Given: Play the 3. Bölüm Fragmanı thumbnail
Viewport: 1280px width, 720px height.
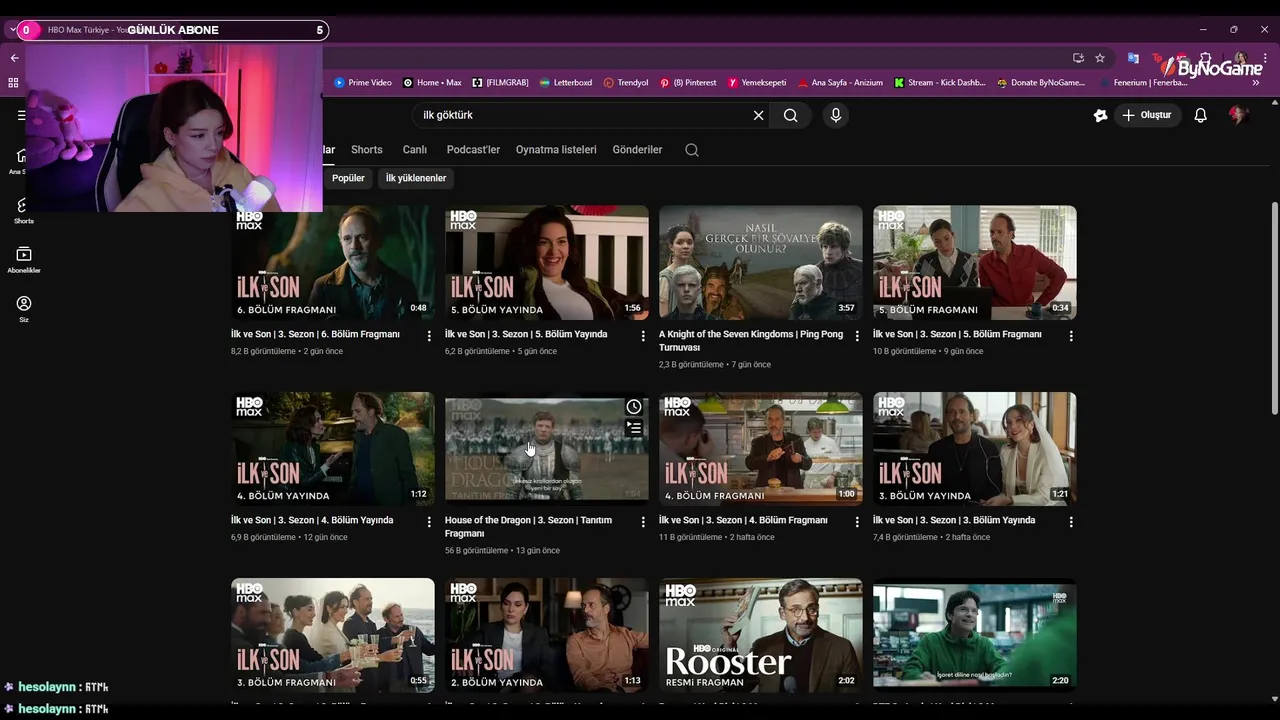Looking at the screenshot, I should click(333, 635).
